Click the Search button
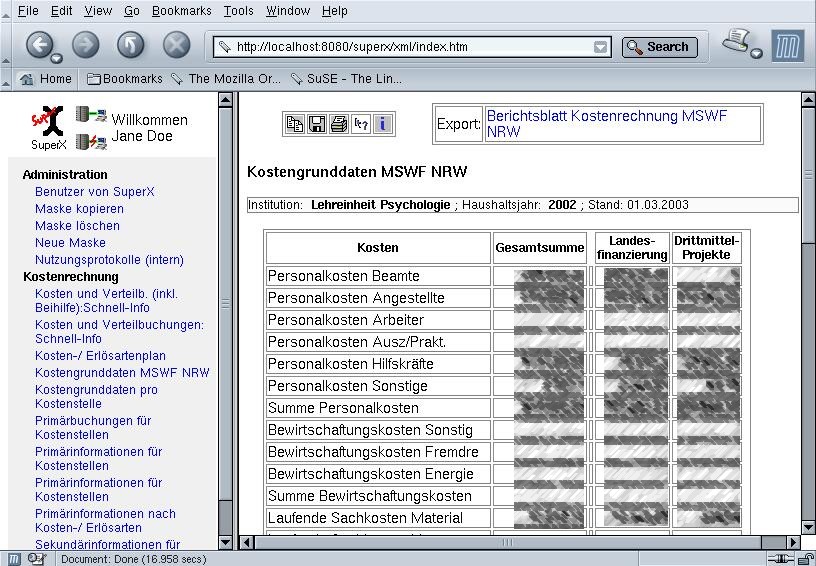This screenshot has height=566, width=816. pos(659,47)
